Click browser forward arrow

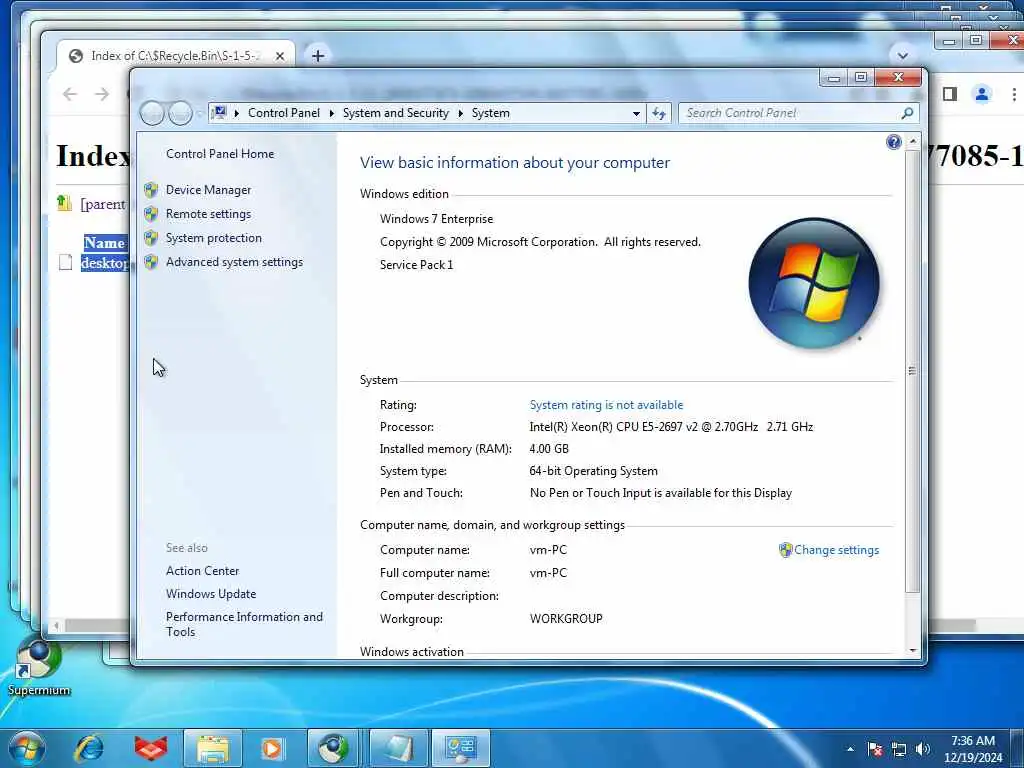[102, 94]
